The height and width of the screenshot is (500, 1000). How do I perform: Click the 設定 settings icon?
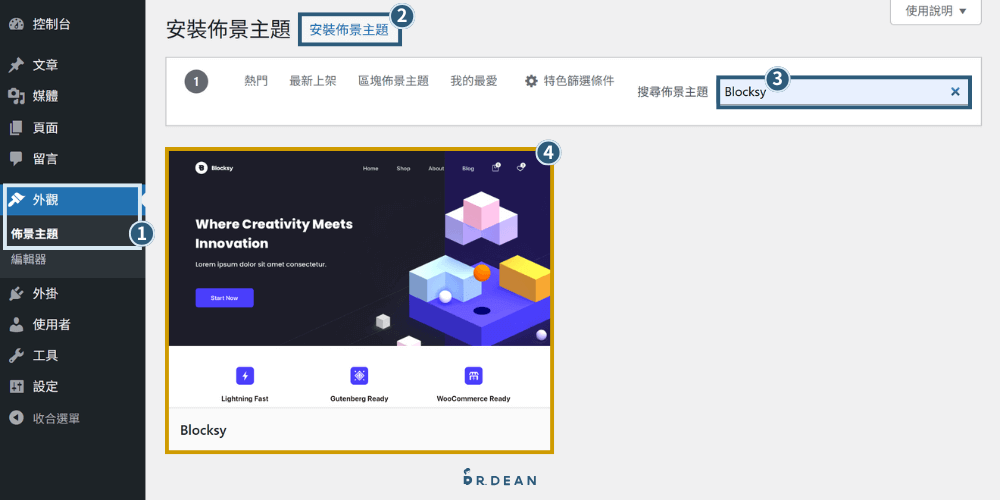(17, 386)
